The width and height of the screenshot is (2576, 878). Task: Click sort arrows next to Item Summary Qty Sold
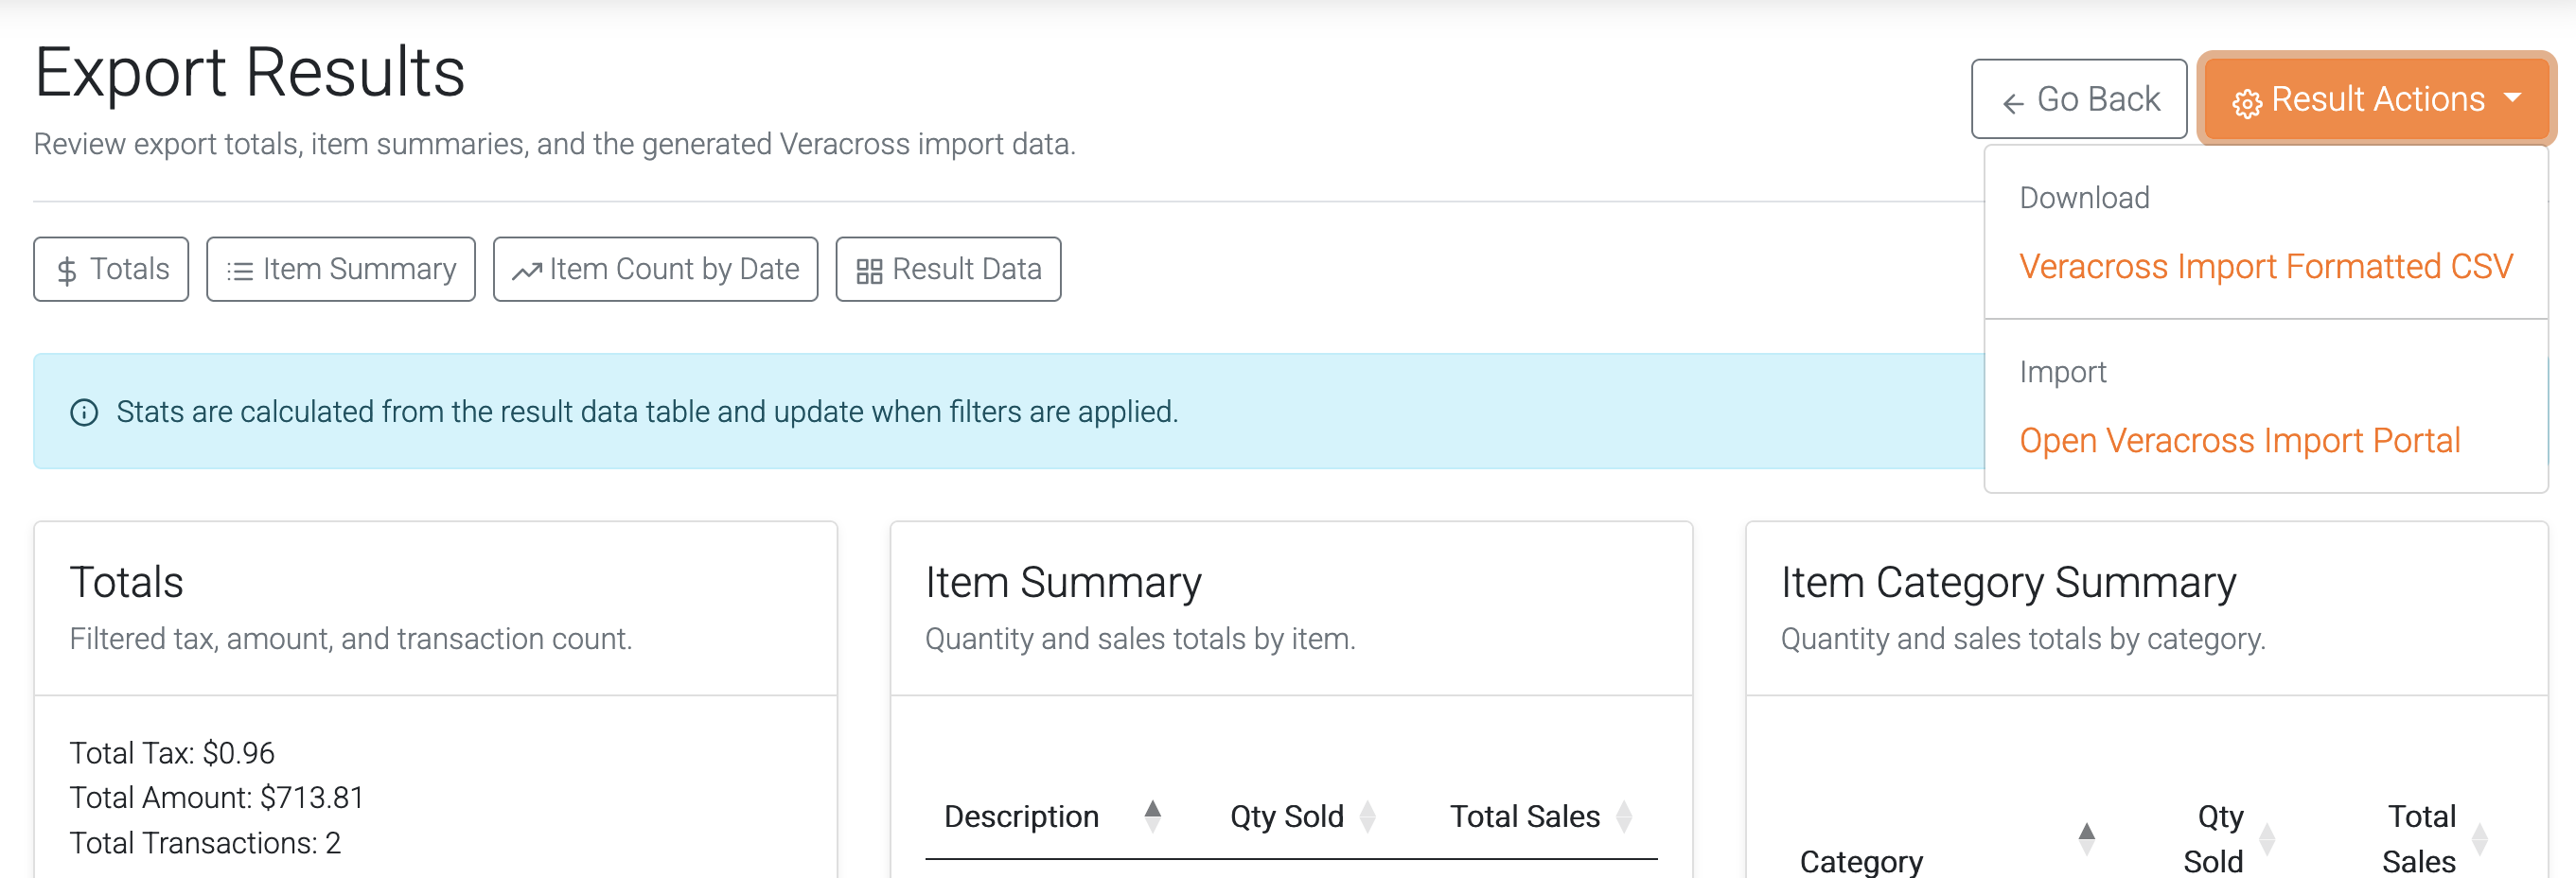[x=1368, y=816]
